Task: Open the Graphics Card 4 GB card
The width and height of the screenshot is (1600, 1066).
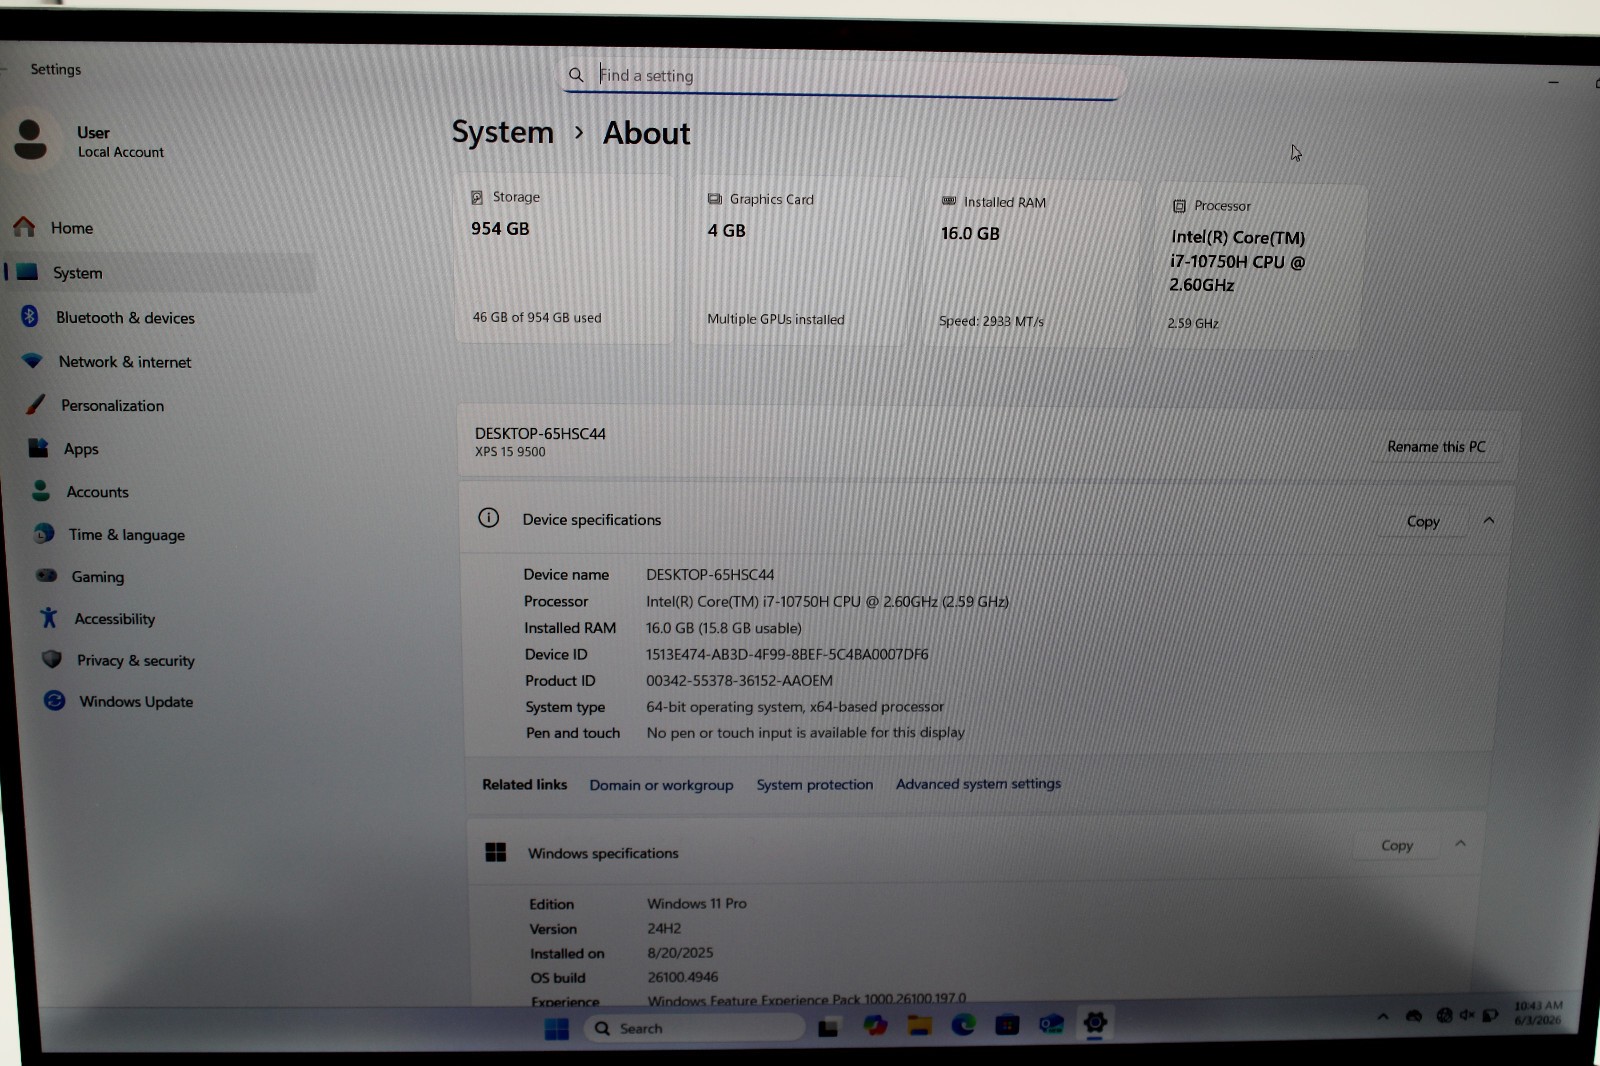Action: coord(800,262)
